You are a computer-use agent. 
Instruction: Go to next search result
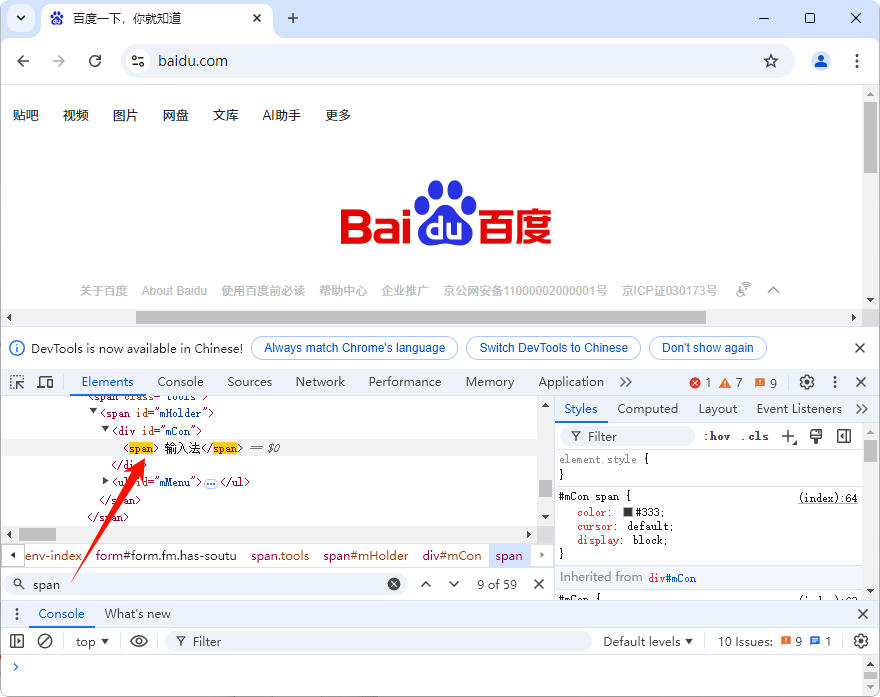454,584
